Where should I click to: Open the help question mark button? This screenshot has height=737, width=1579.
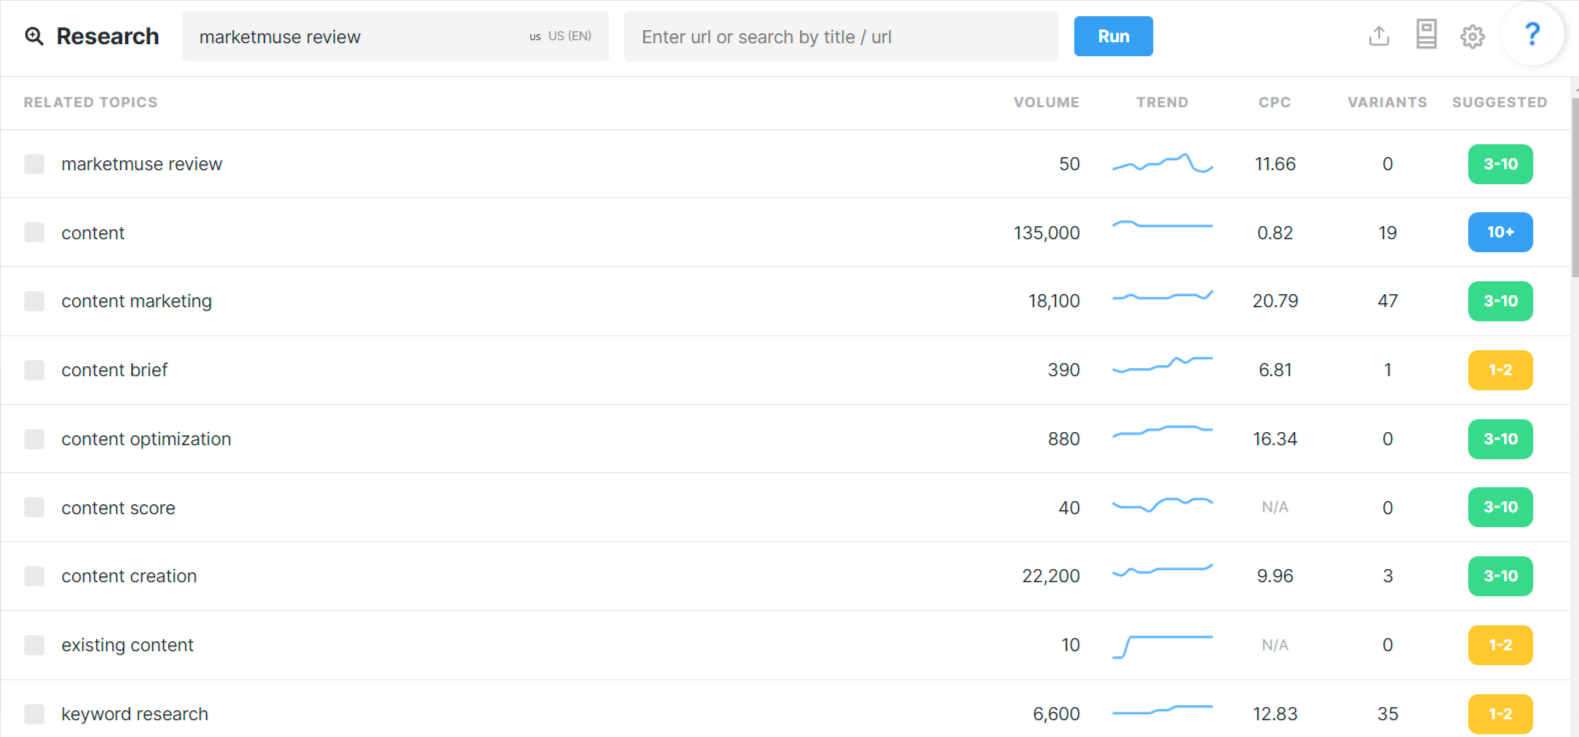click(1532, 34)
